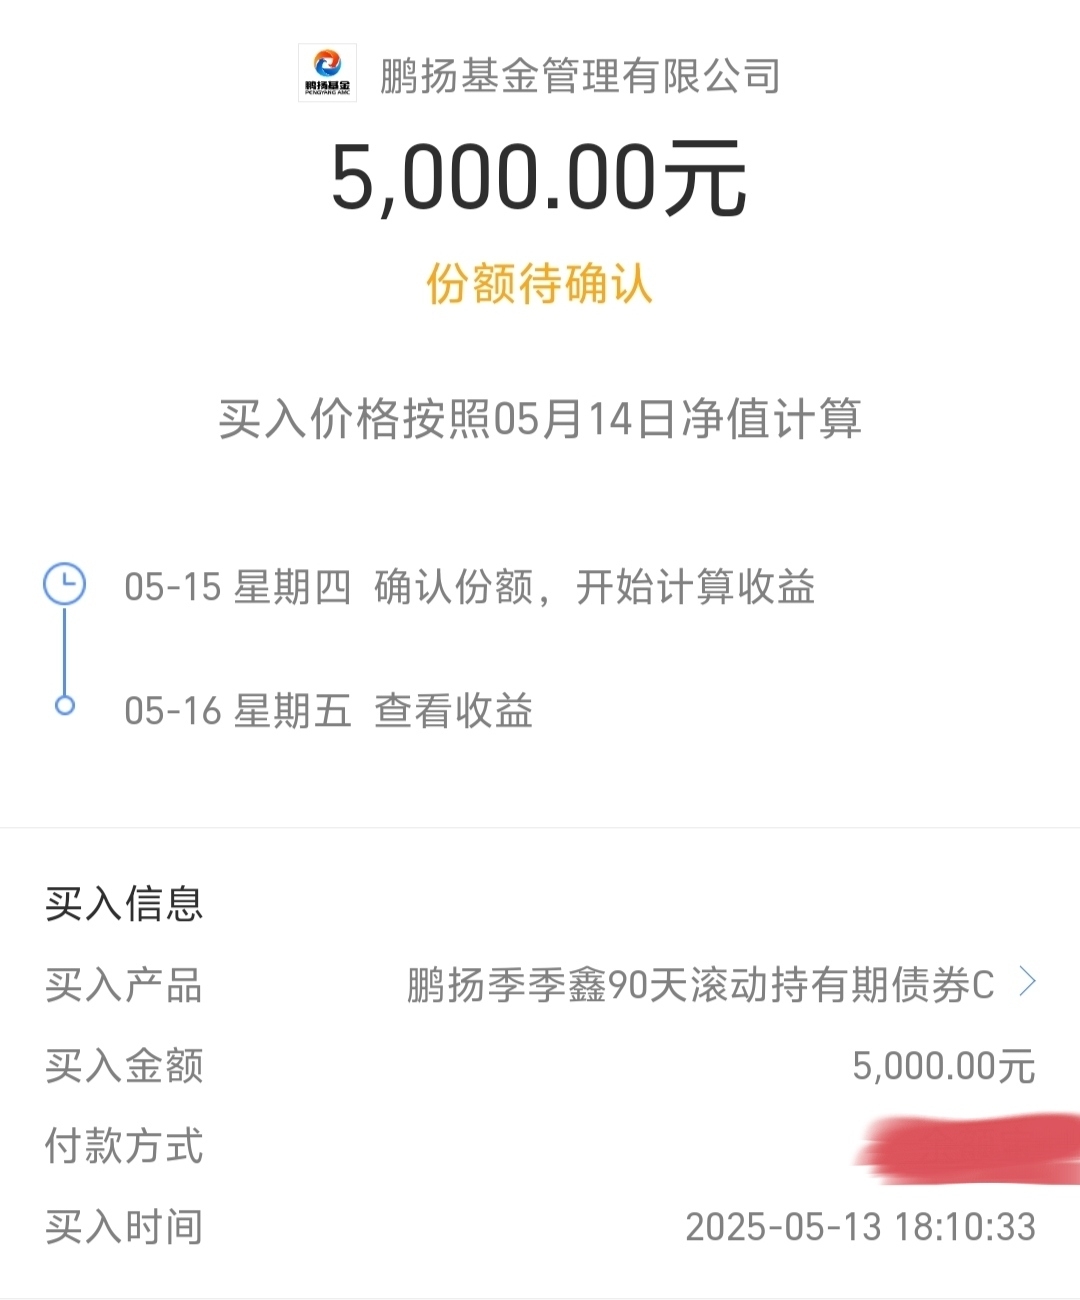The height and width of the screenshot is (1300, 1080).
Task: Tap the Pengyang fund company logo
Action: click(327, 73)
